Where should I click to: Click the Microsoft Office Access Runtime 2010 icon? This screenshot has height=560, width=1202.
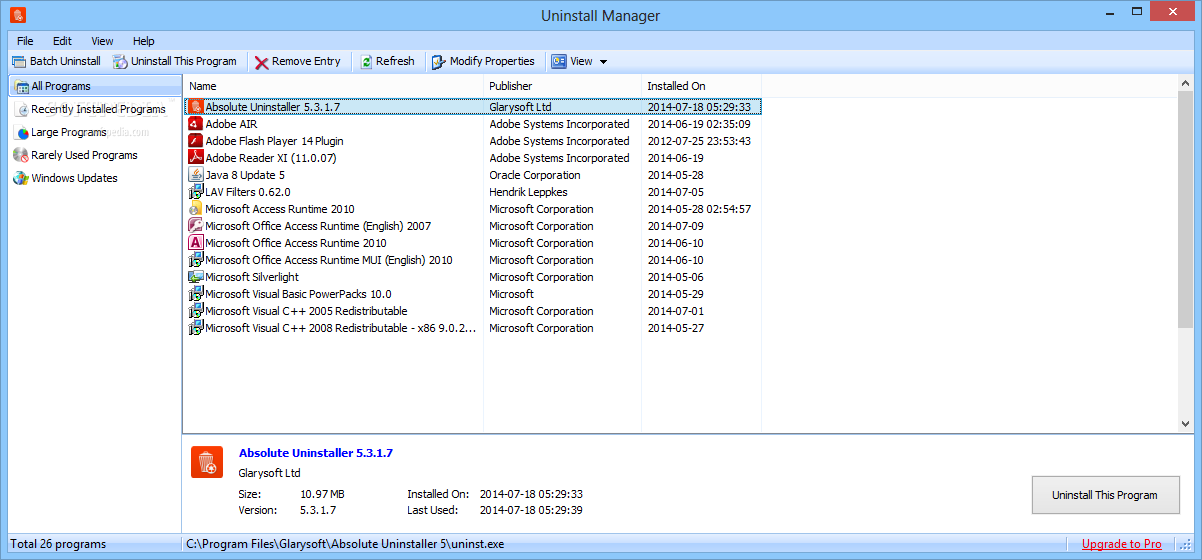(x=196, y=243)
